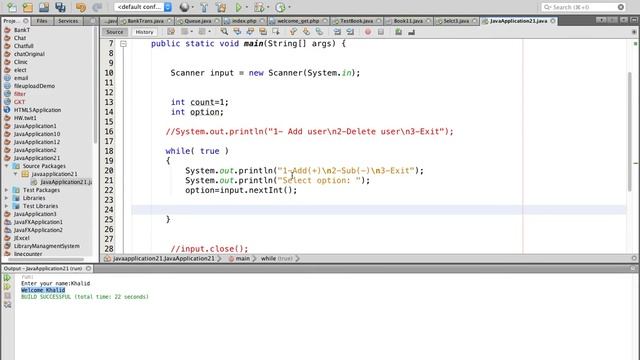Open the welcome_get.php editor tab

pos(298,21)
